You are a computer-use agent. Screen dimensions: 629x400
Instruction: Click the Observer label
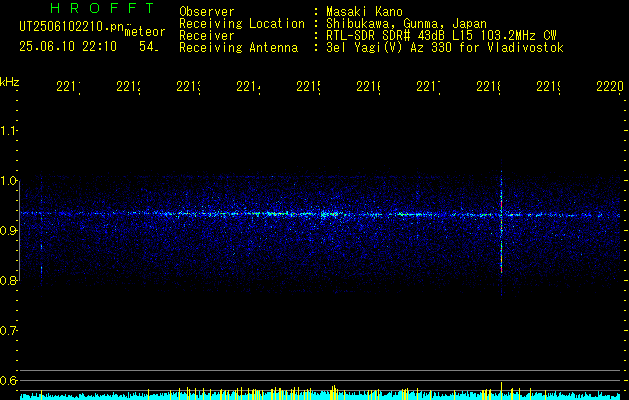tap(207, 11)
